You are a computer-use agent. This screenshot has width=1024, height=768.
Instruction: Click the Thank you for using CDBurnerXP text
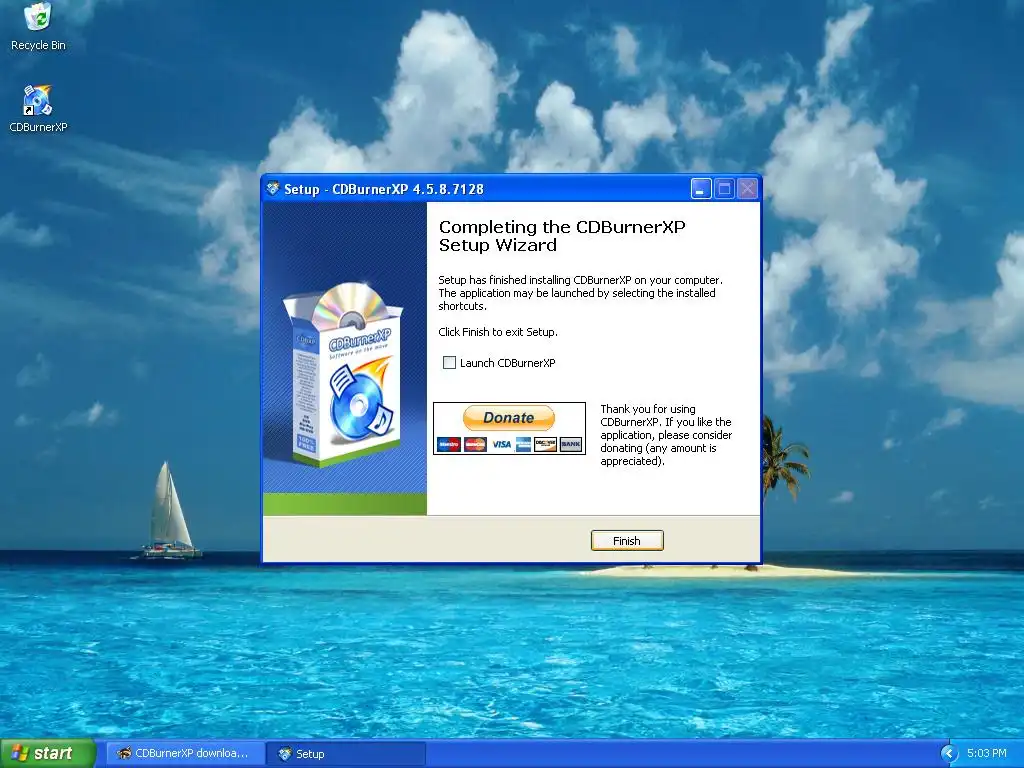pyautogui.click(x=666, y=435)
